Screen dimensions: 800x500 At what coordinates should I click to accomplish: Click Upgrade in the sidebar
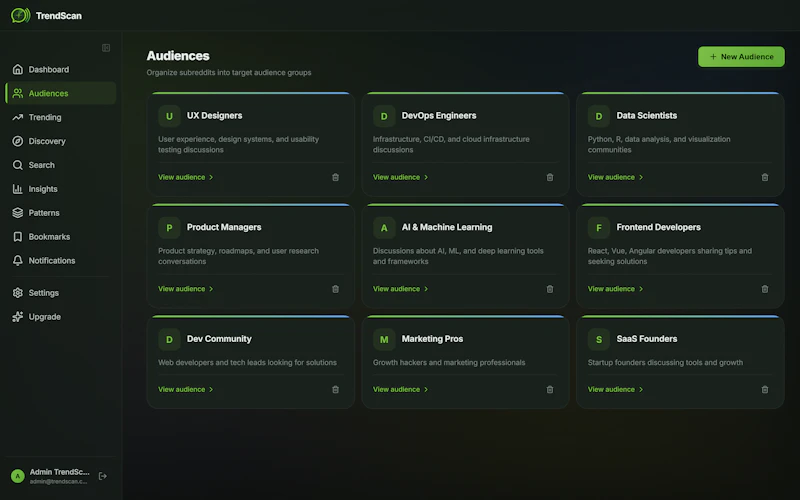point(61,317)
